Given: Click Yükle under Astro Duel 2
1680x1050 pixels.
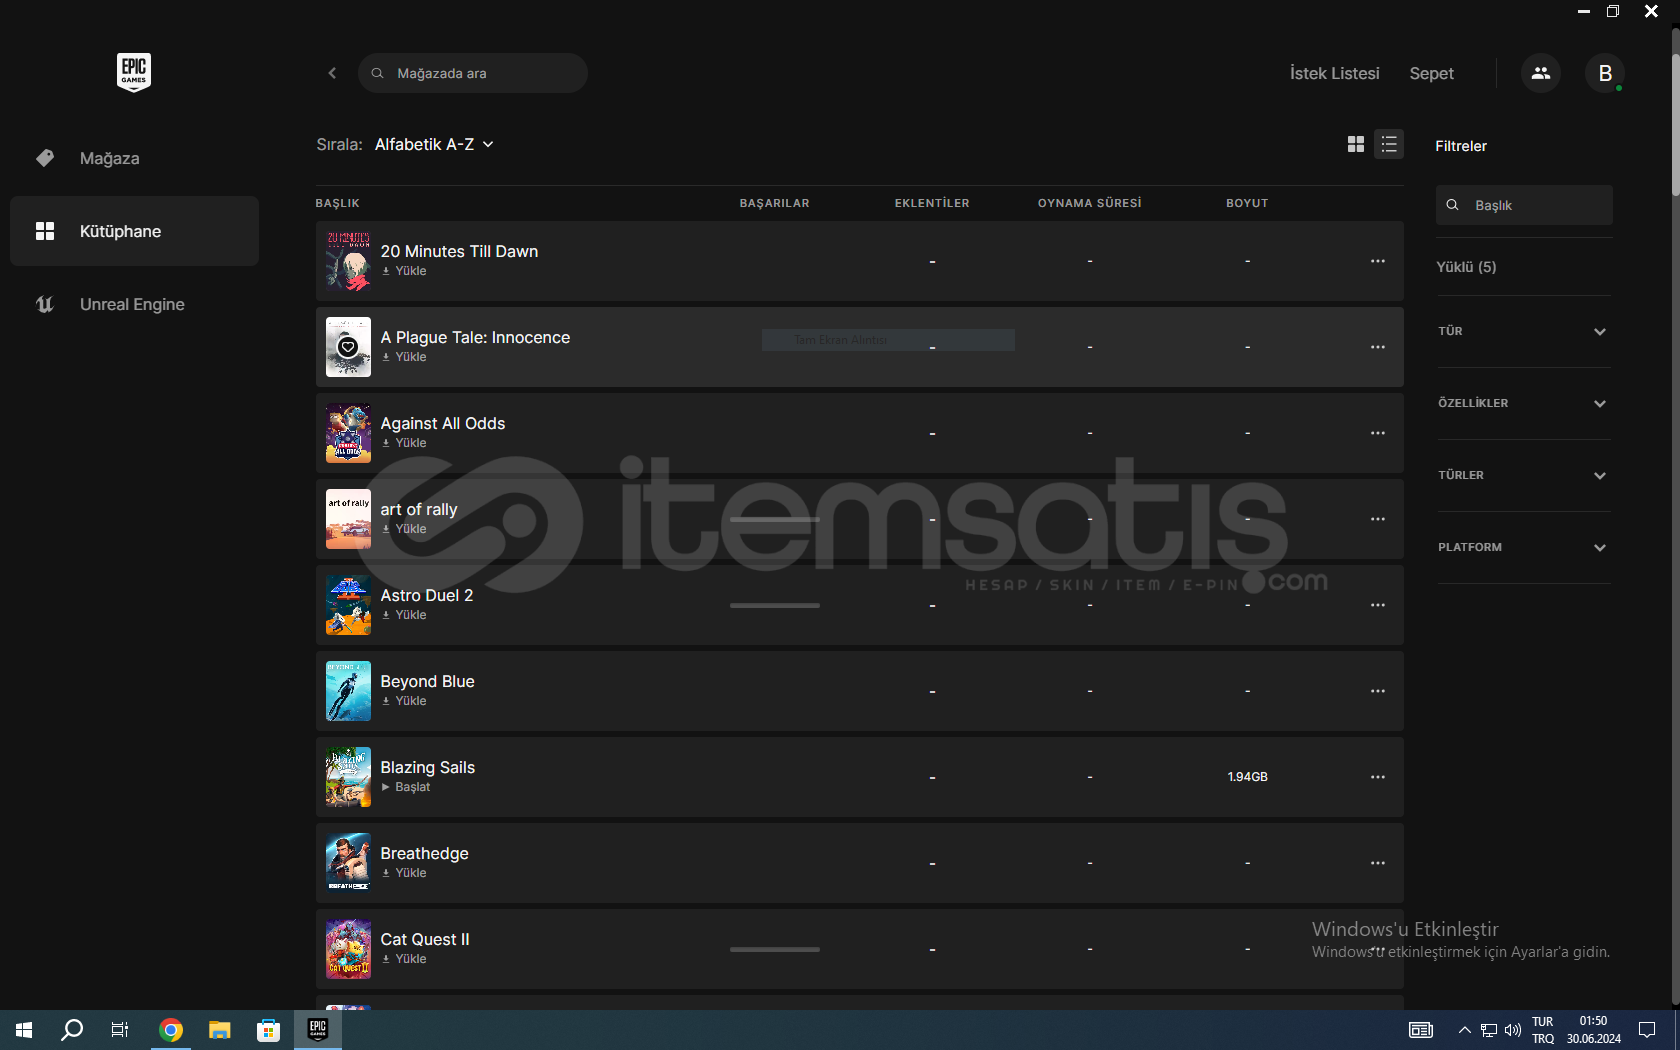Looking at the screenshot, I should coord(404,615).
